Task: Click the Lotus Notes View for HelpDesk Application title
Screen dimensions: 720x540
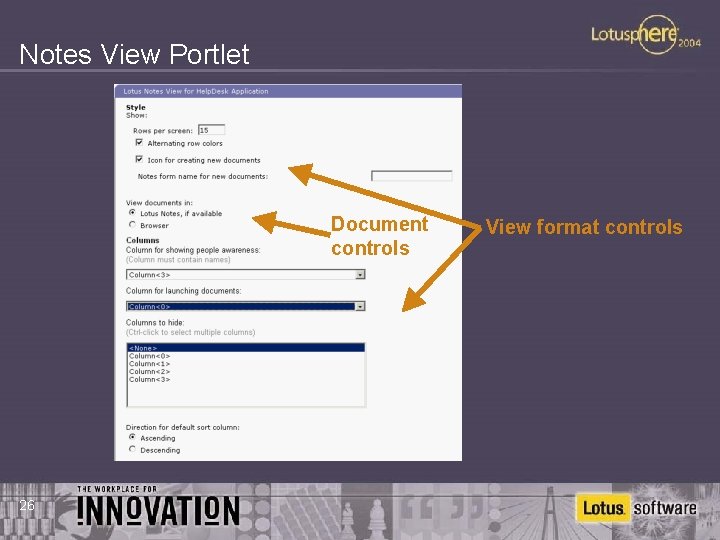Action: [x=196, y=91]
